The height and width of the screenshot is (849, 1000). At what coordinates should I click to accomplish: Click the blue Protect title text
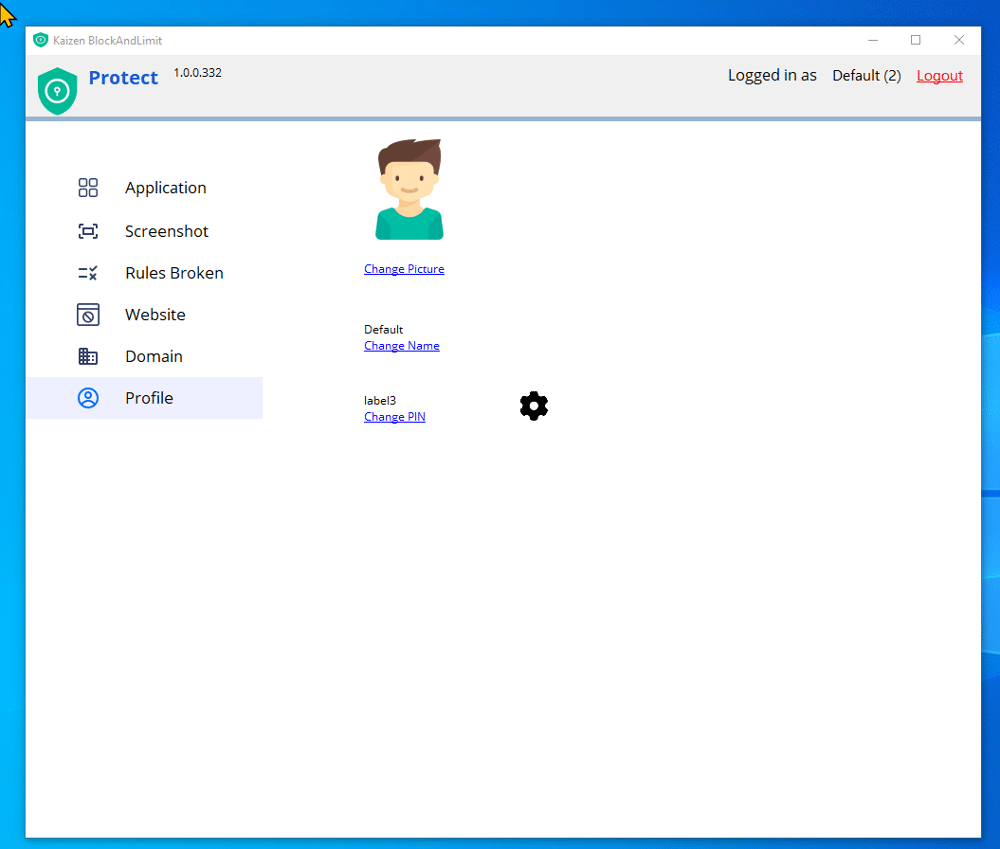[x=123, y=78]
